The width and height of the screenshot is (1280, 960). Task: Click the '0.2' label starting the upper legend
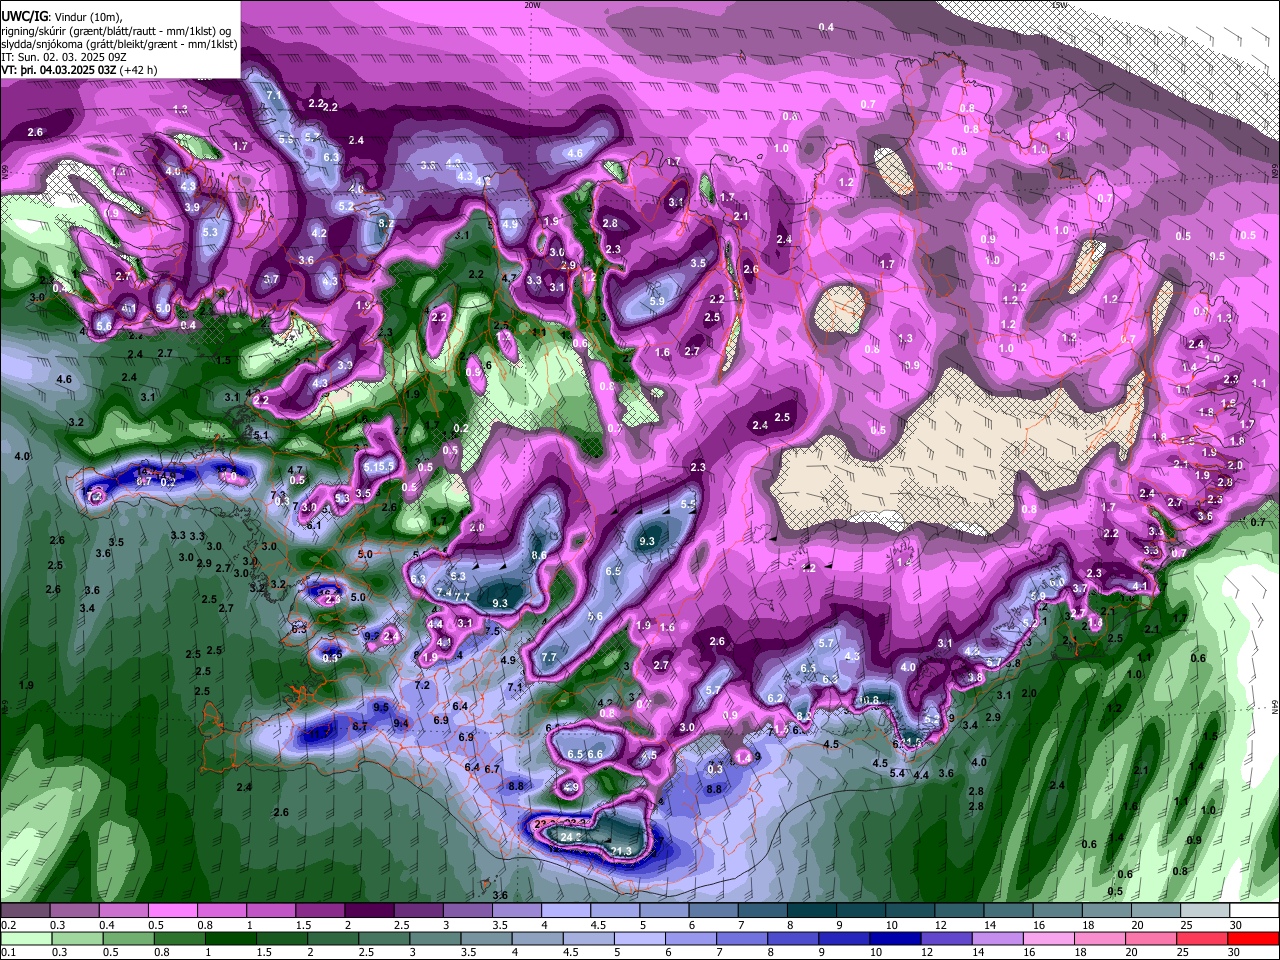[8, 925]
